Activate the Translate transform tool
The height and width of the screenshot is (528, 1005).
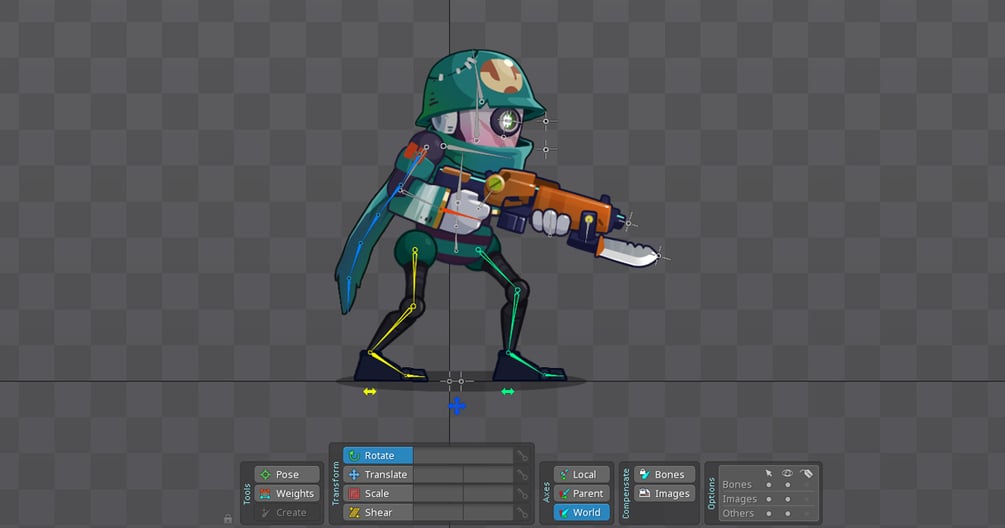tap(378, 475)
